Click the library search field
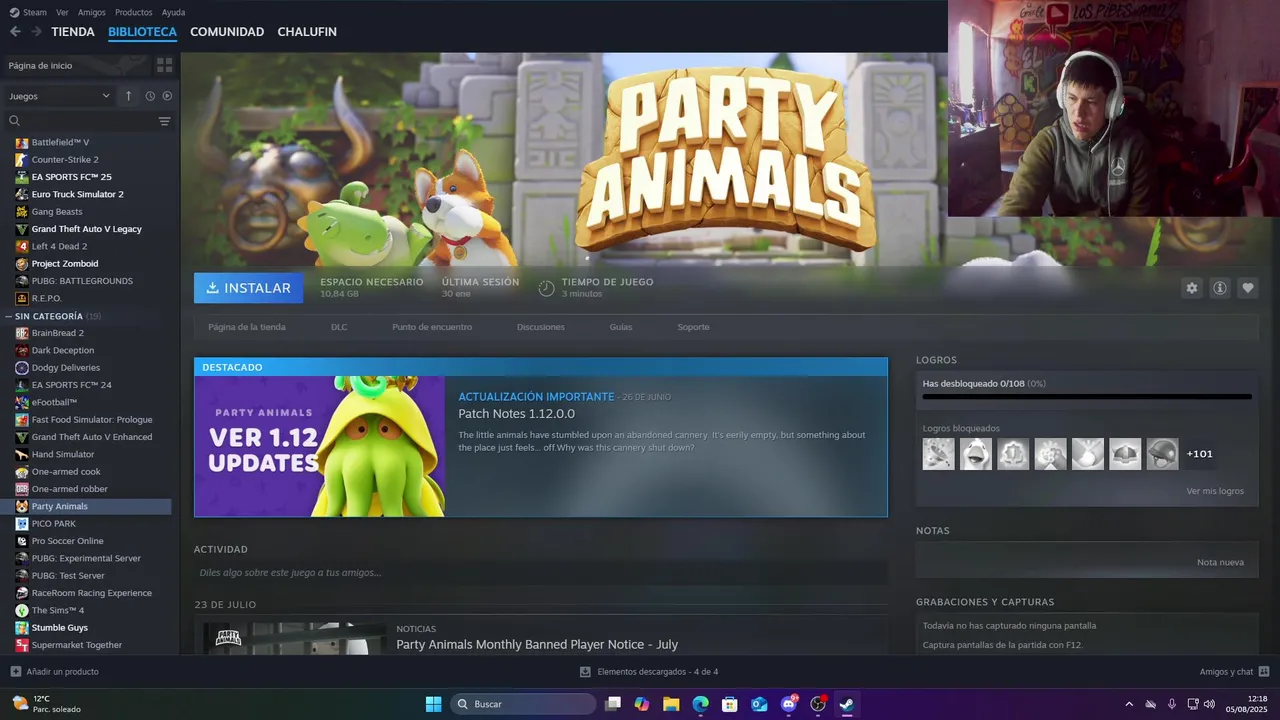The width and height of the screenshot is (1280, 720). point(80,121)
